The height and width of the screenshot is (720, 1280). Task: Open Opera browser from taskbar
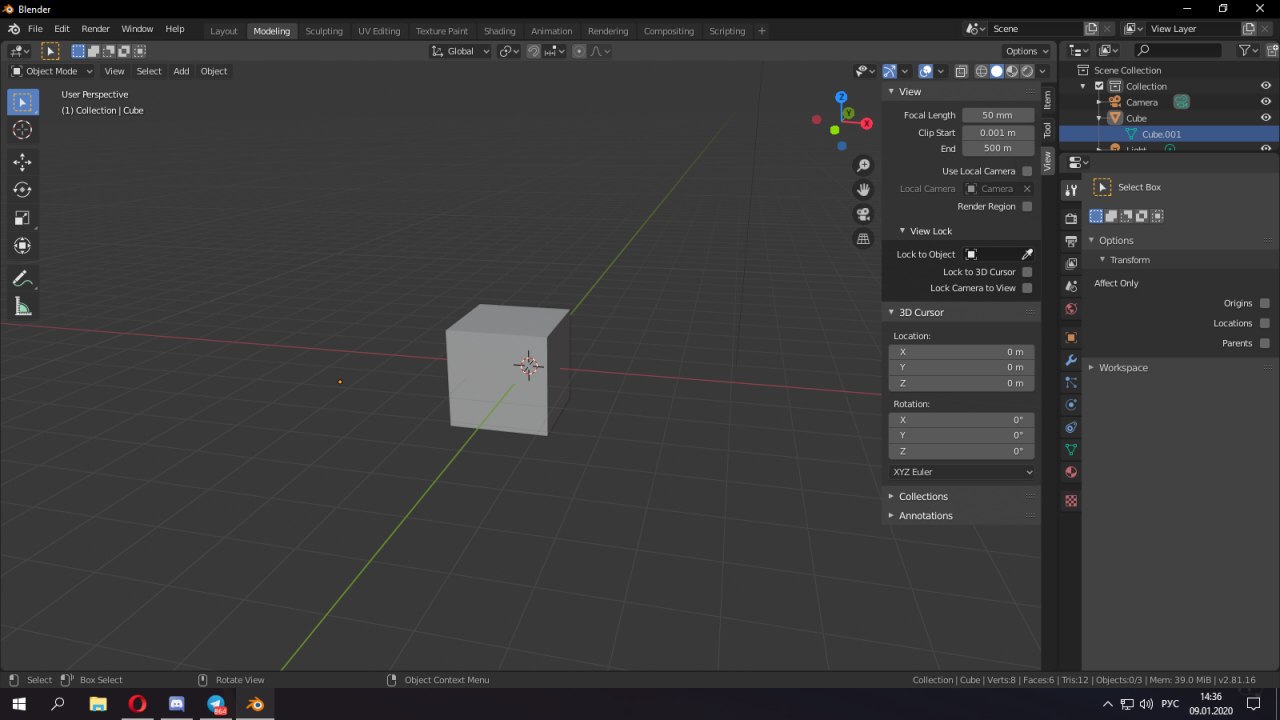point(137,704)
